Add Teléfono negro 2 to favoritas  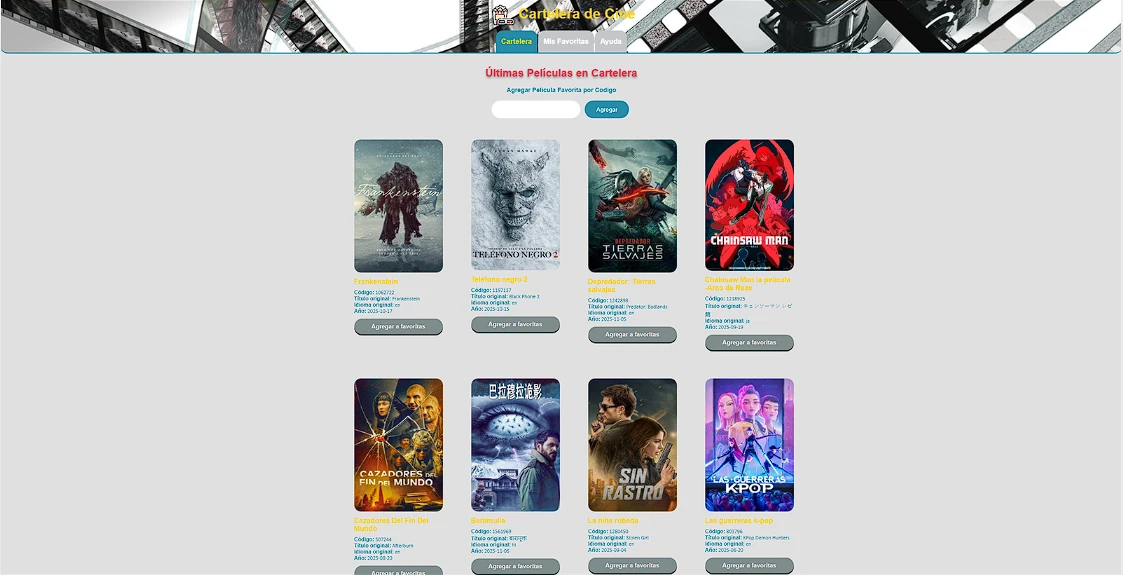pyautogui.click(x=516, y=324)
